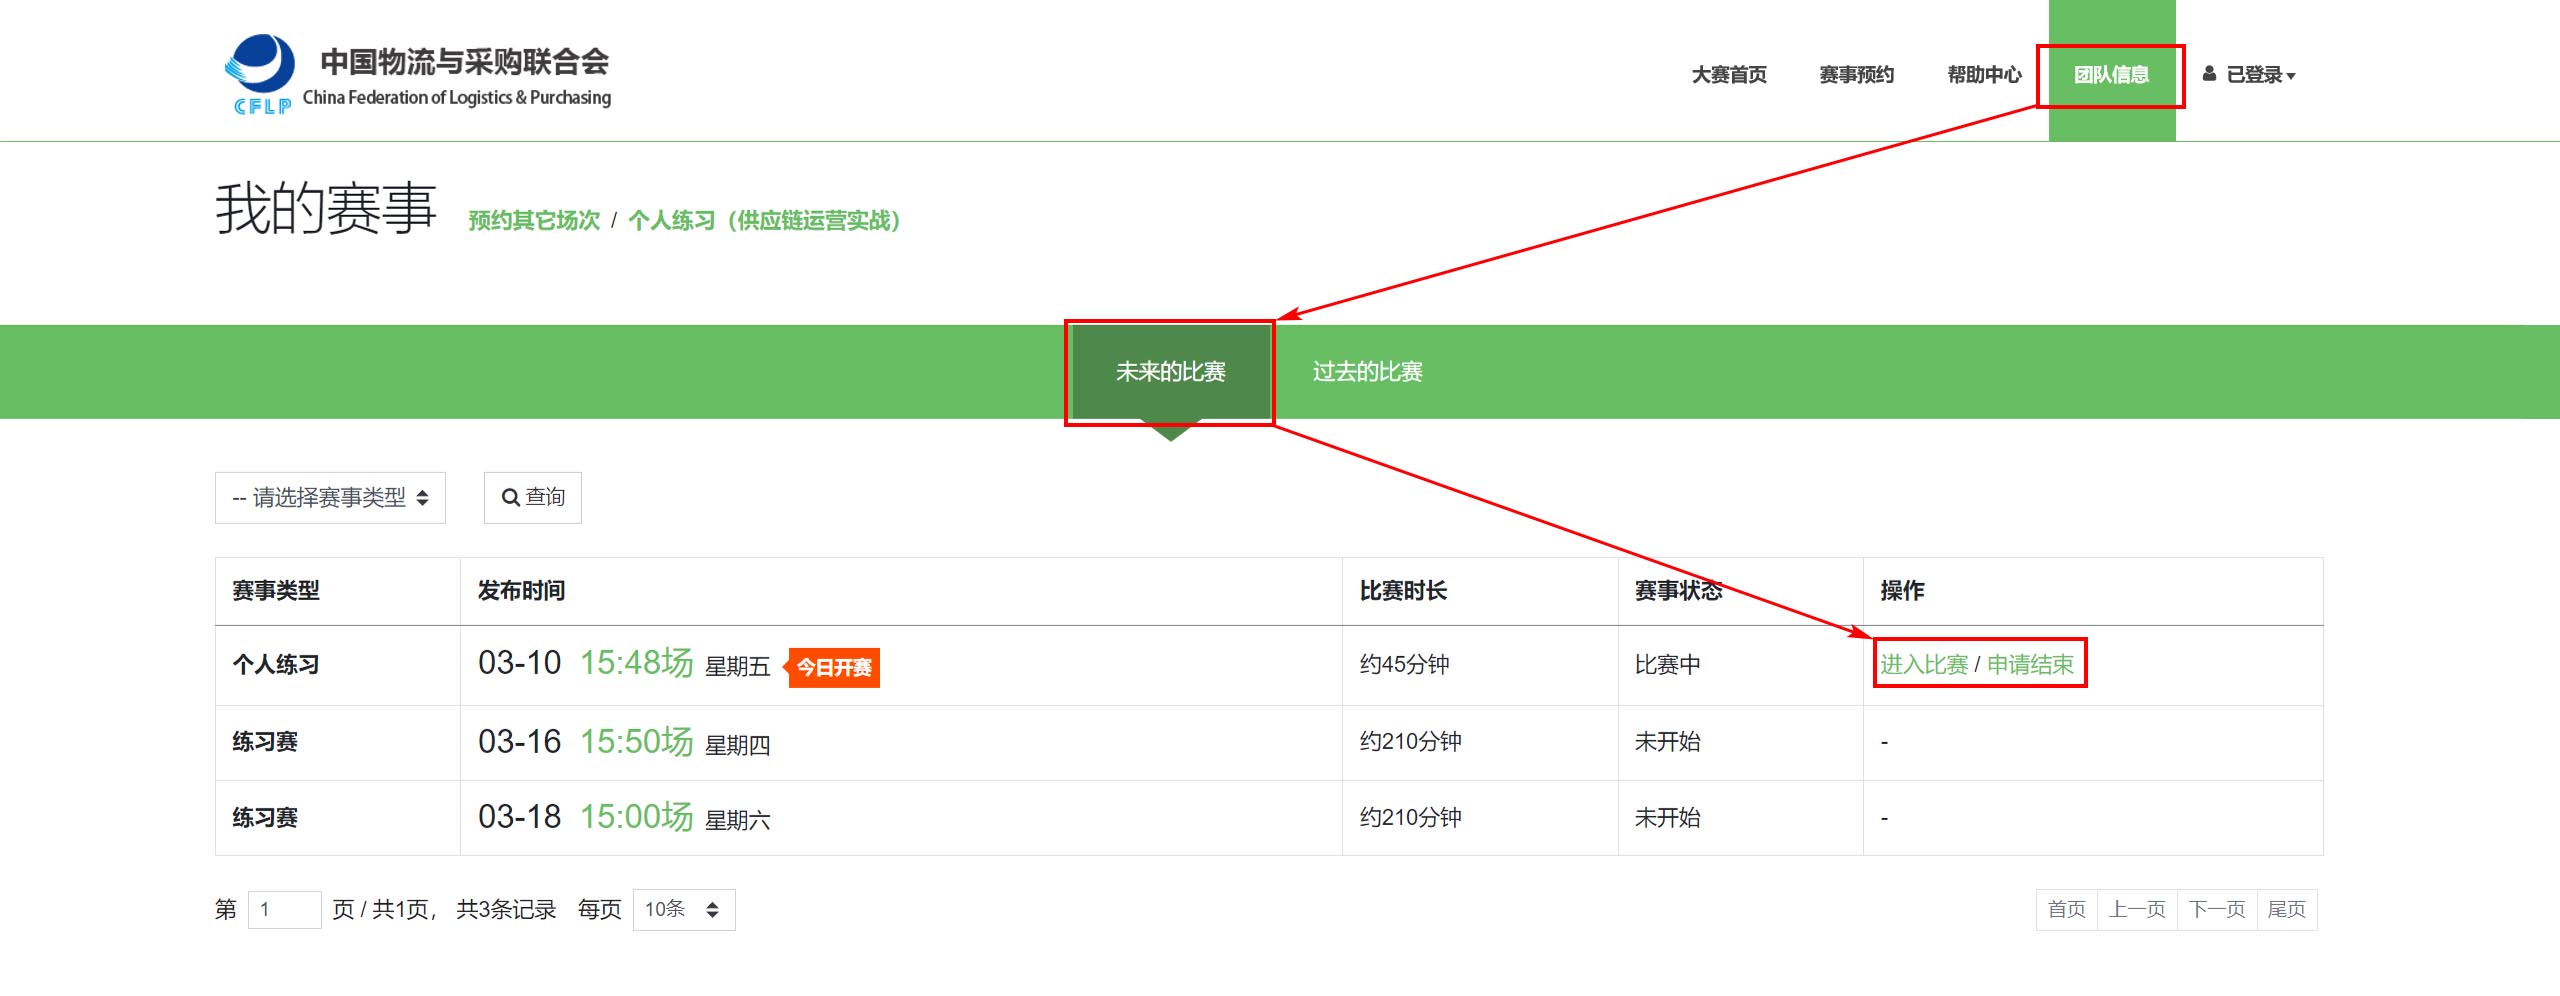Click the 查询 search button
Image resolution: width=2560 pixels, height=996 pixels.
pyautogui.click(x=534, y=497)
